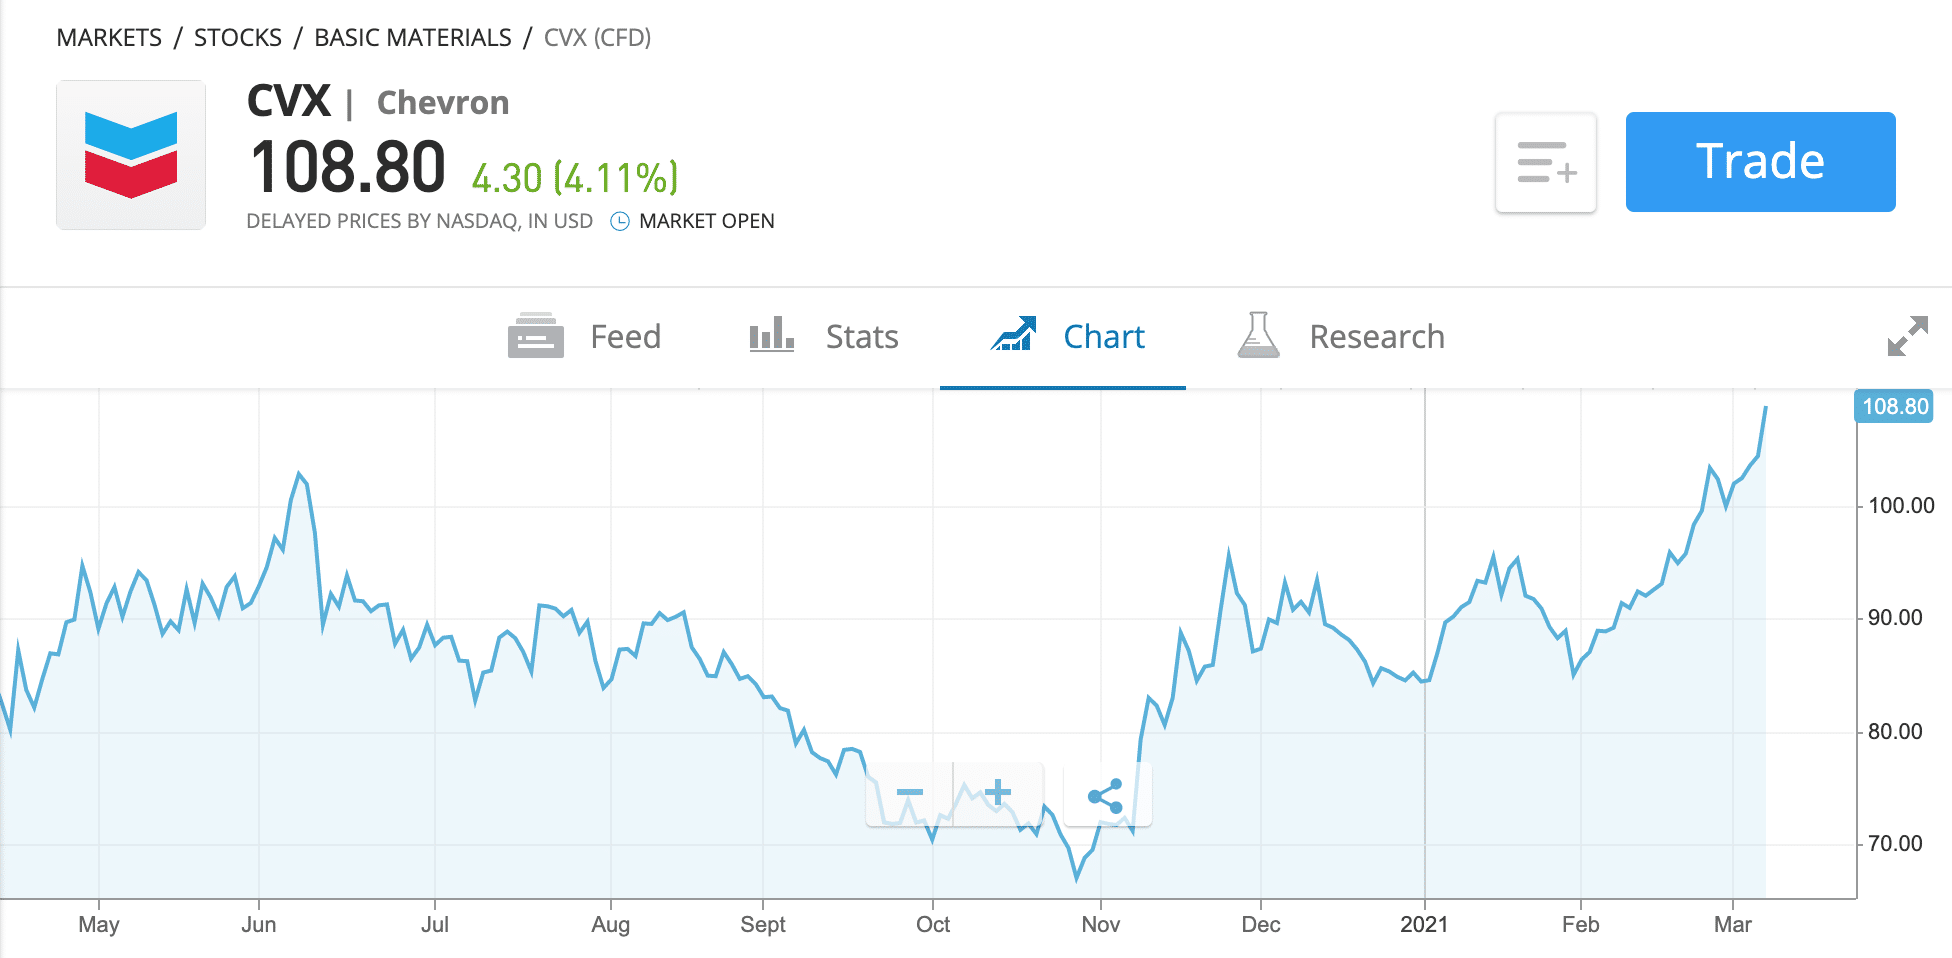Click the CVX (CFD) breadcrumb text

point(597,38)
